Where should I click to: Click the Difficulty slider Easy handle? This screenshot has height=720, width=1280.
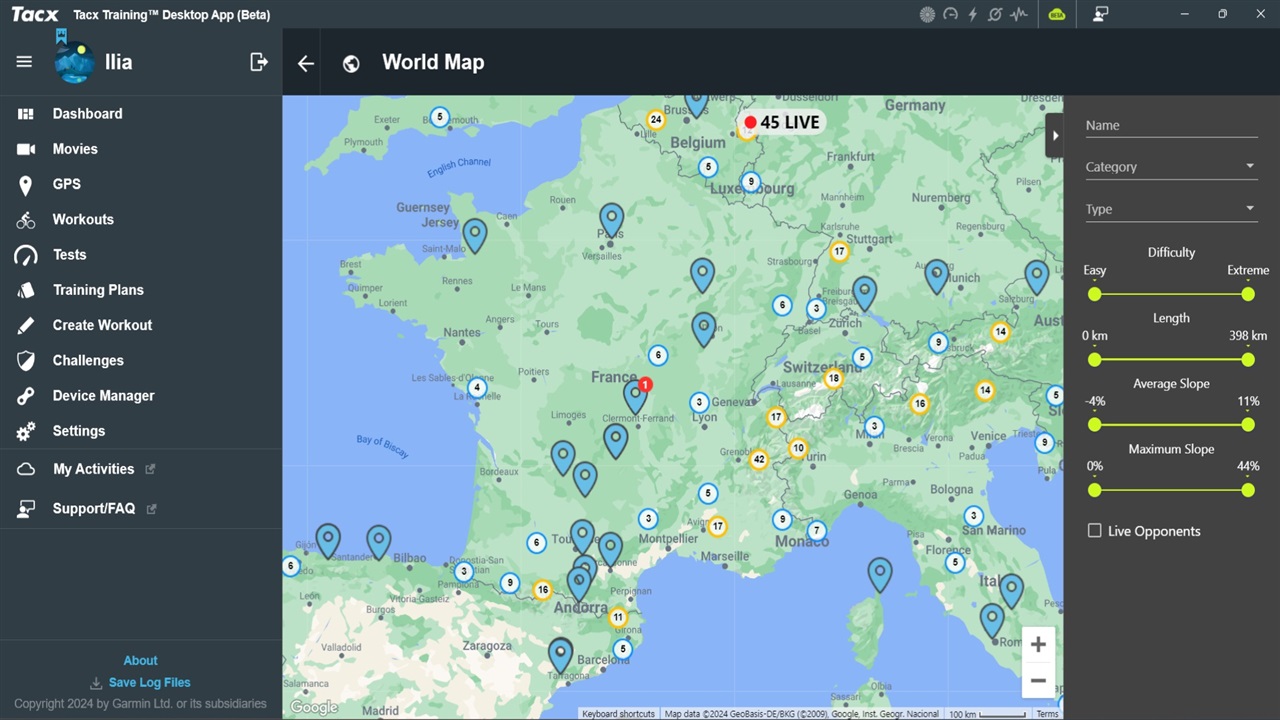(1095, 294)
